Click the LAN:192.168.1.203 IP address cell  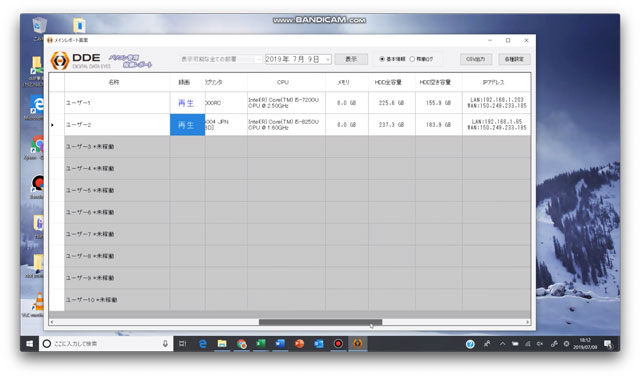[x=497, y=103]
